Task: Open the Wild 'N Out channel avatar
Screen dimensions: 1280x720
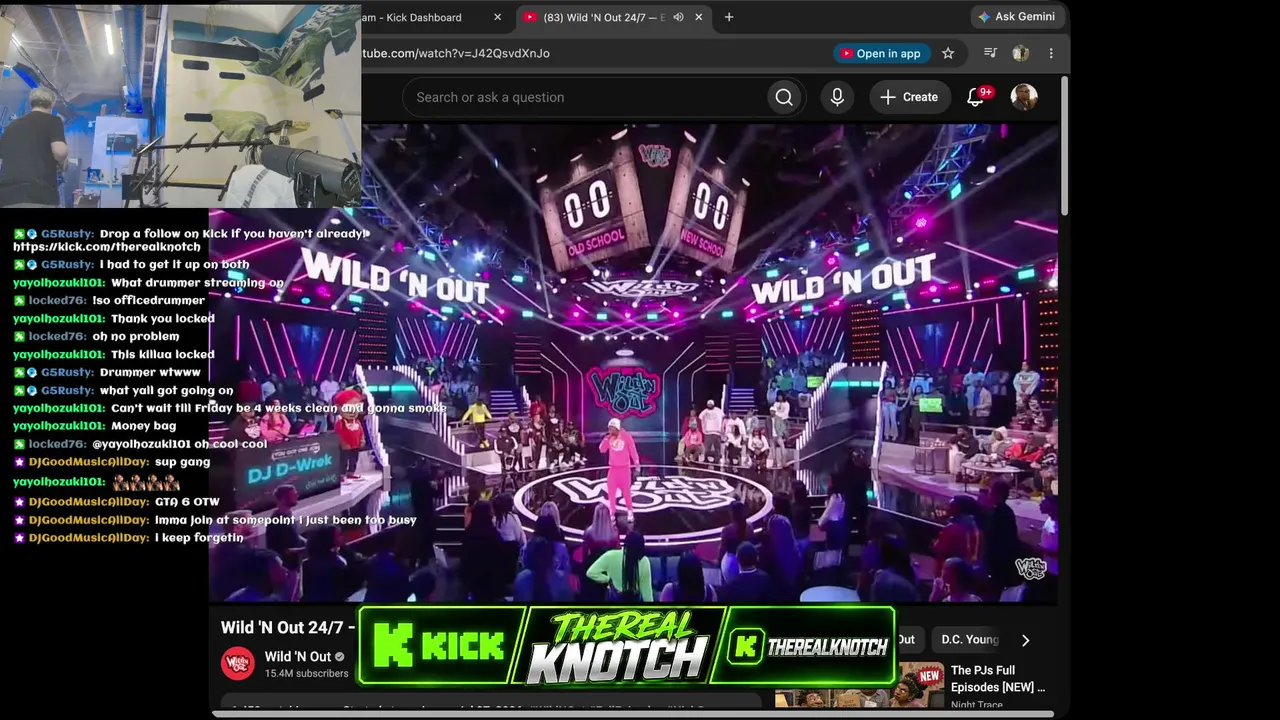Action: click(x=238, y=663)
